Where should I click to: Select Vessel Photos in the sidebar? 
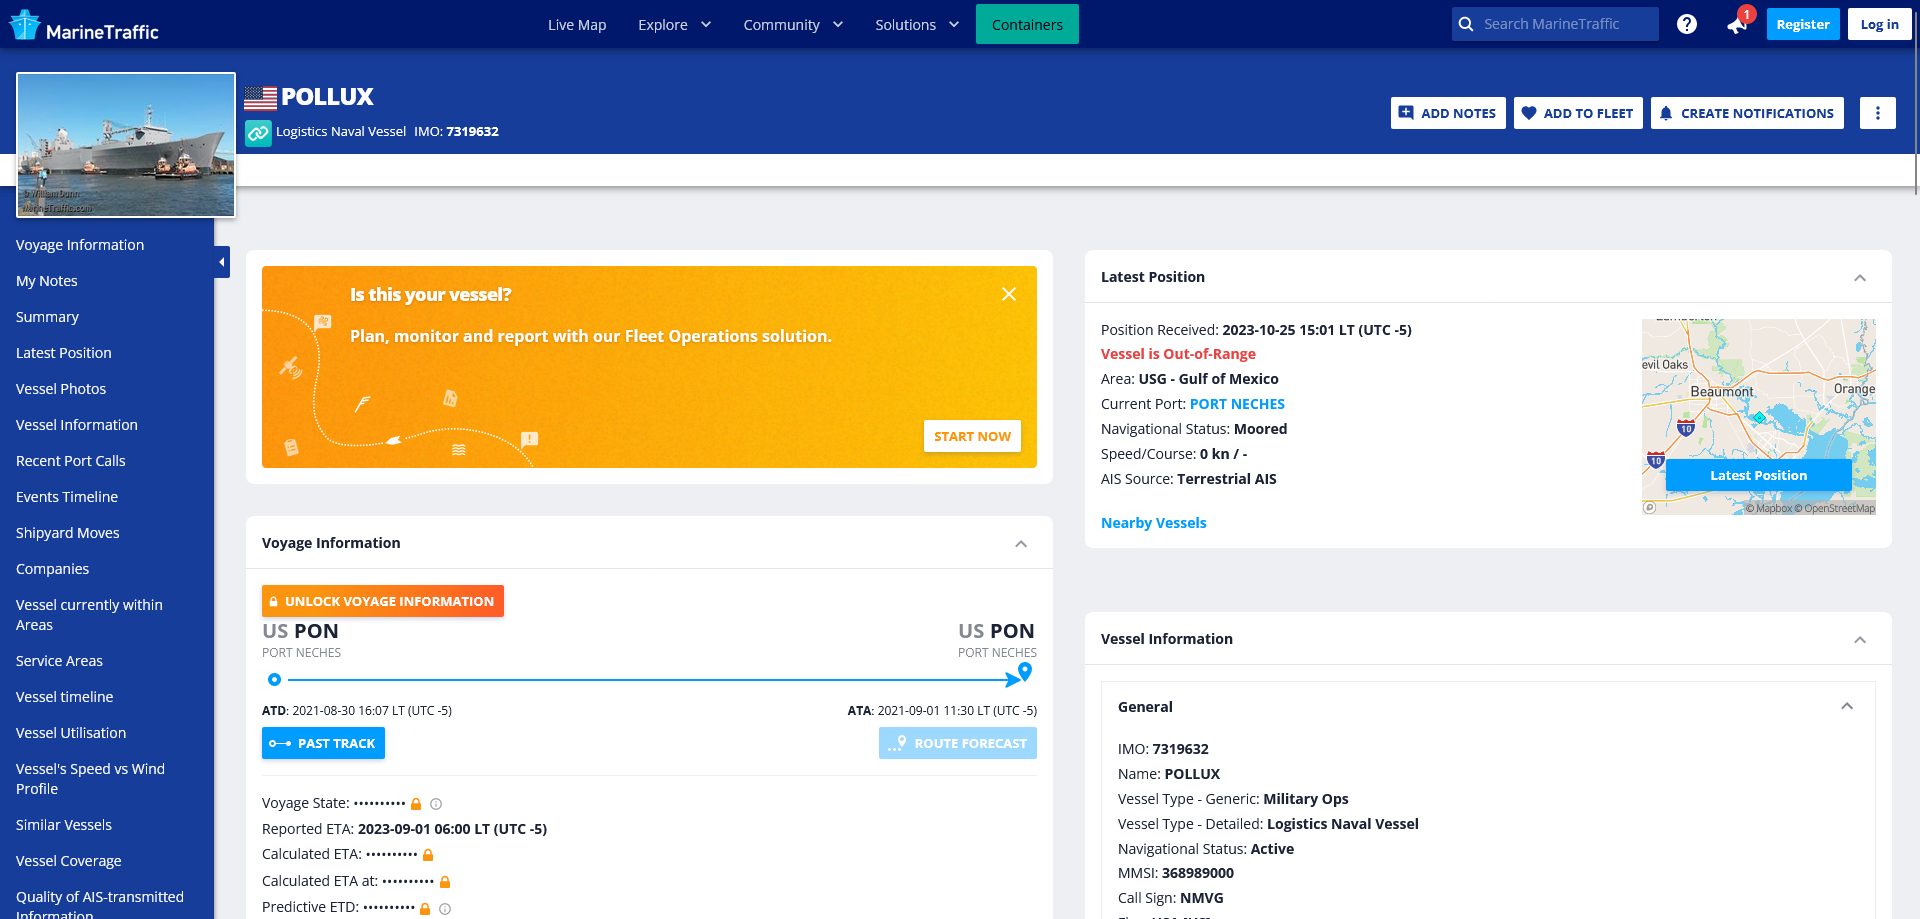(61, 389)
